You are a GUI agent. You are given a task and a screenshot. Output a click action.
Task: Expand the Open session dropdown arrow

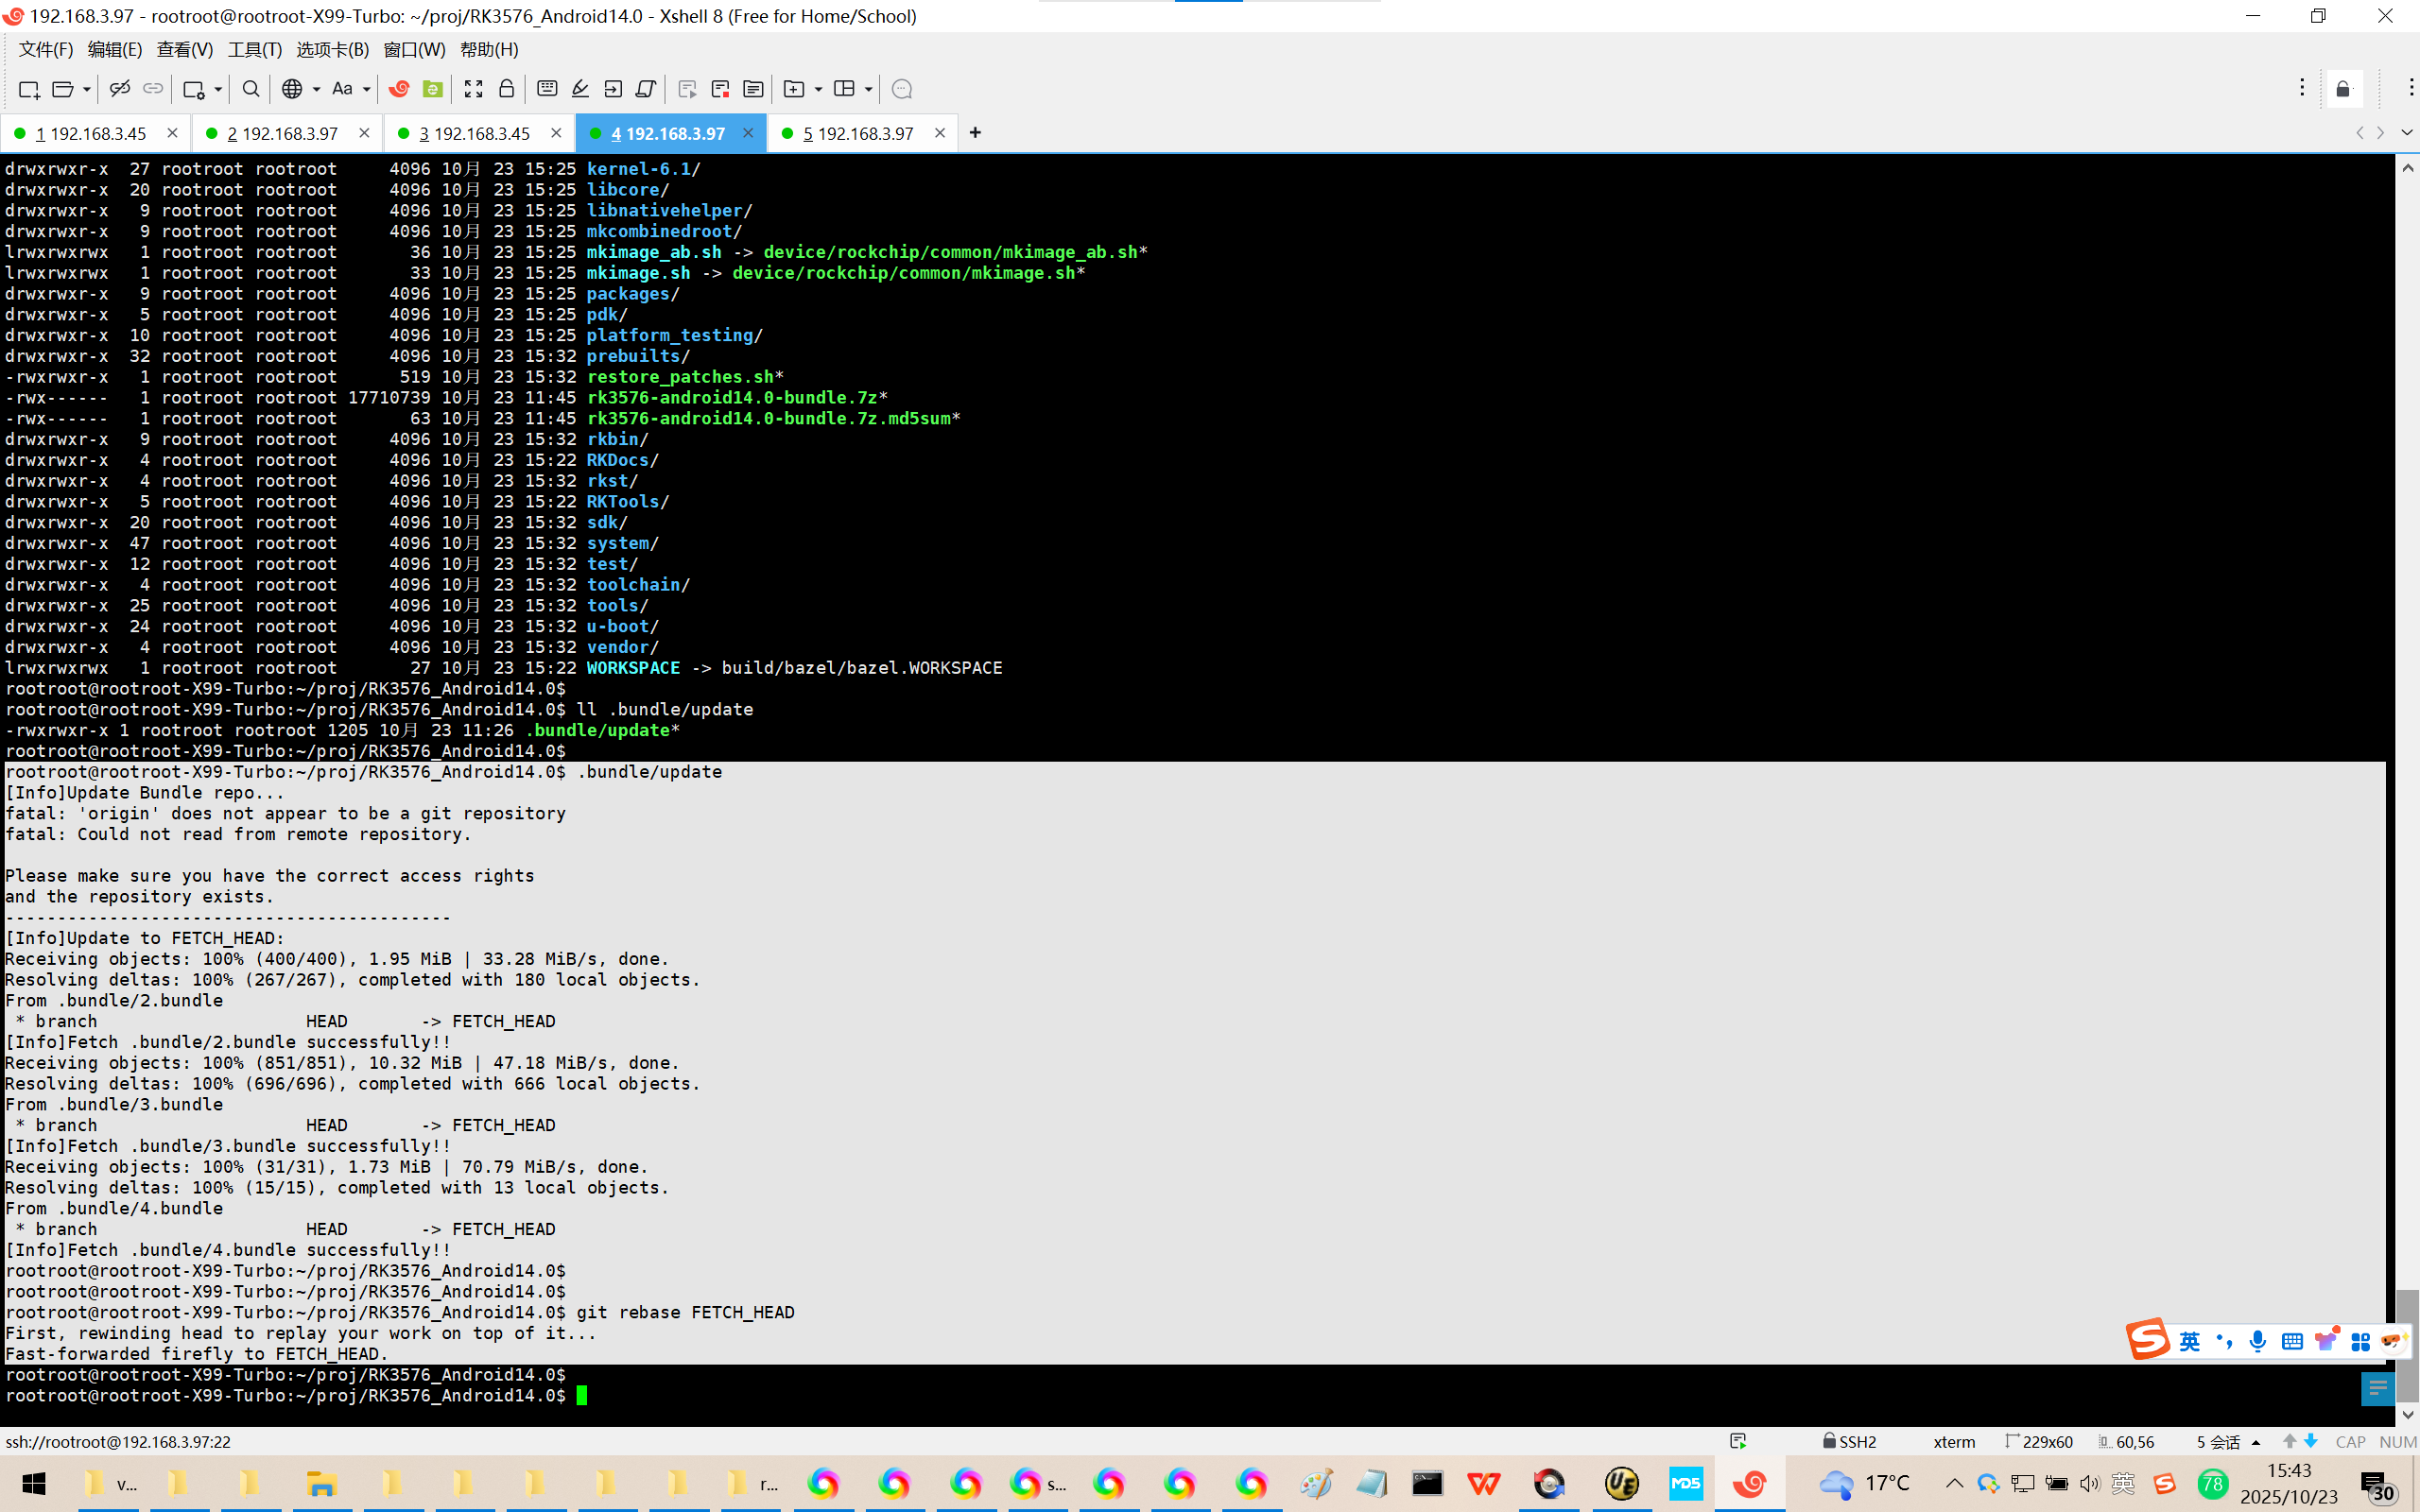[x=87, y=89]
